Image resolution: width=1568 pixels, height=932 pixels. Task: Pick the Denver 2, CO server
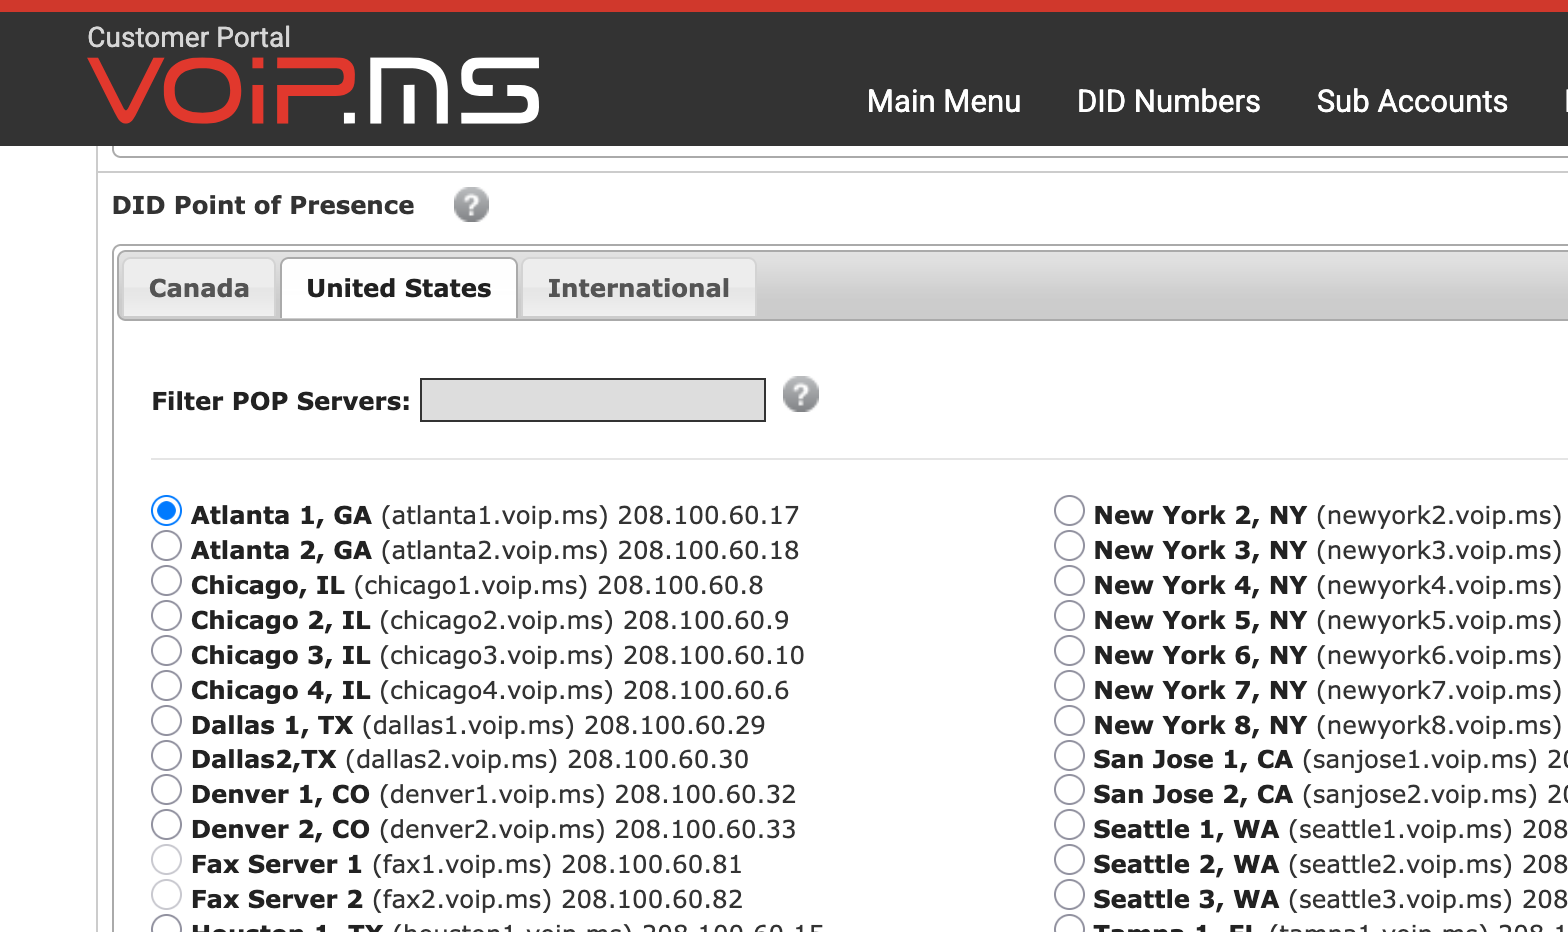[166, 825]
